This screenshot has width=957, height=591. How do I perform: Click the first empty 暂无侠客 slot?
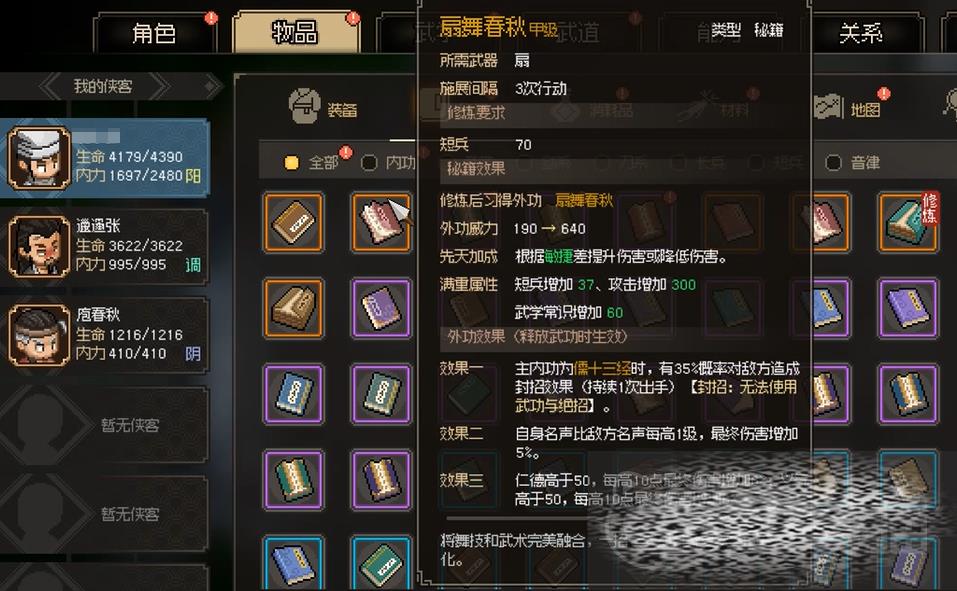pyautogui.click(x=105, y=424)
